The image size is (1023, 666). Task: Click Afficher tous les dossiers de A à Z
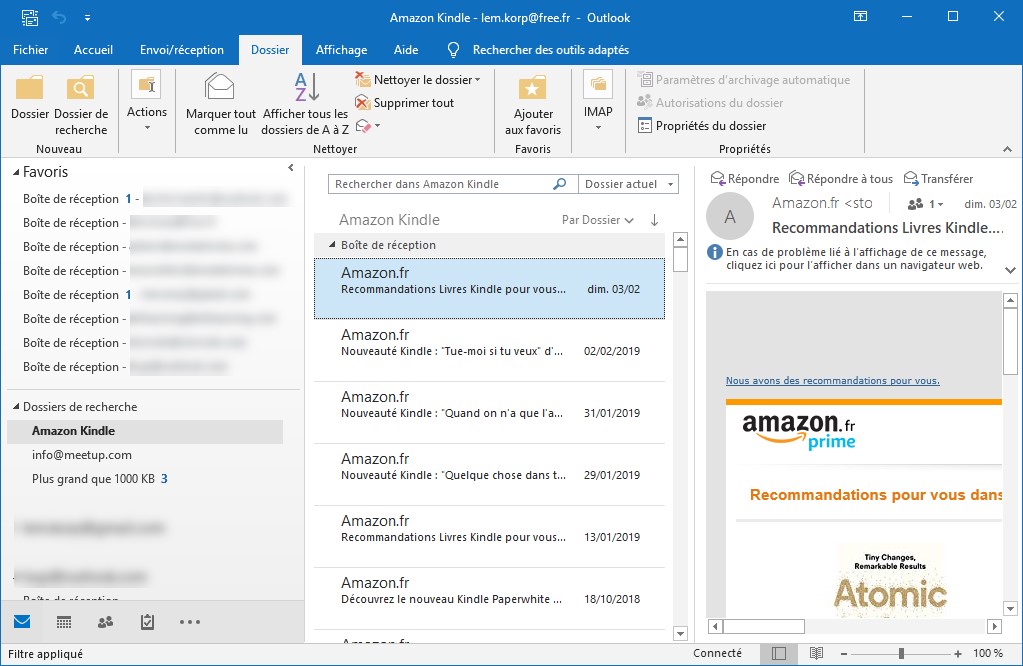[305, 88]
